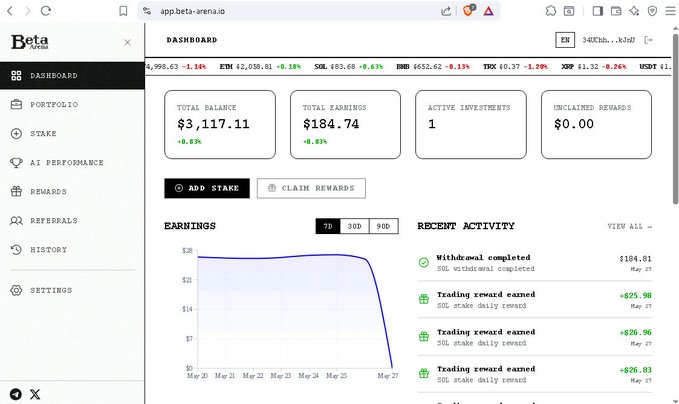This screenshot has height=404, width=679.
Task: Click TRX price in ticker
Action: coord(515,67)
